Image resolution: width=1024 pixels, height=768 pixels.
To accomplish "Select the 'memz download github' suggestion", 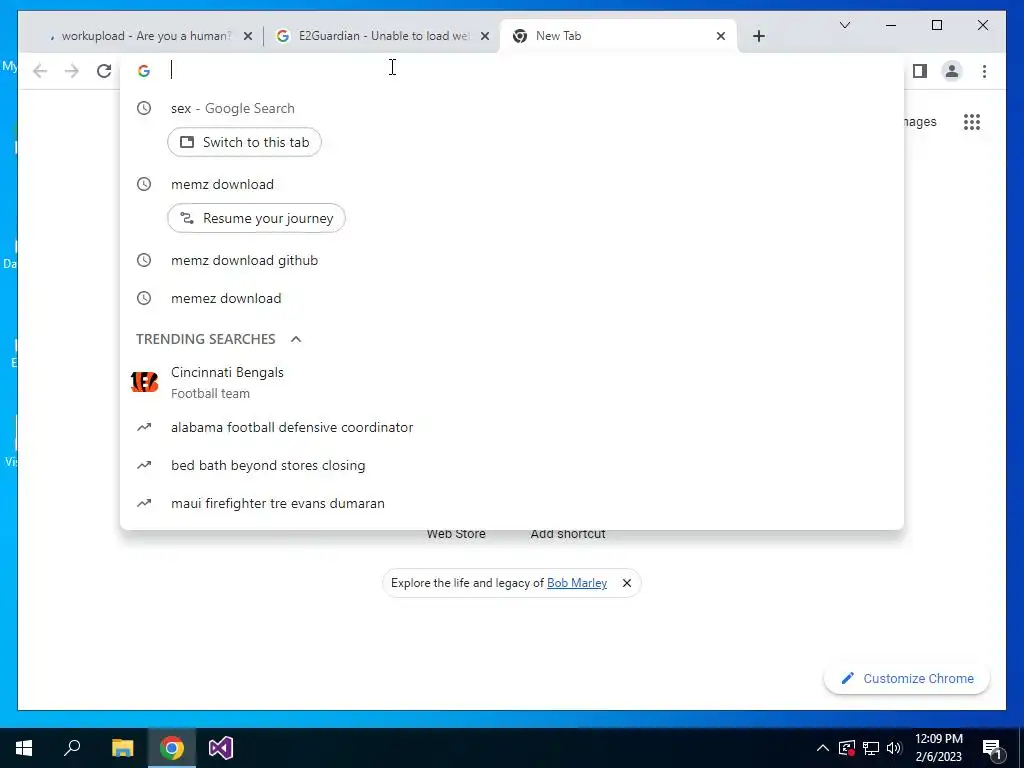I will [x=512, y=260].
